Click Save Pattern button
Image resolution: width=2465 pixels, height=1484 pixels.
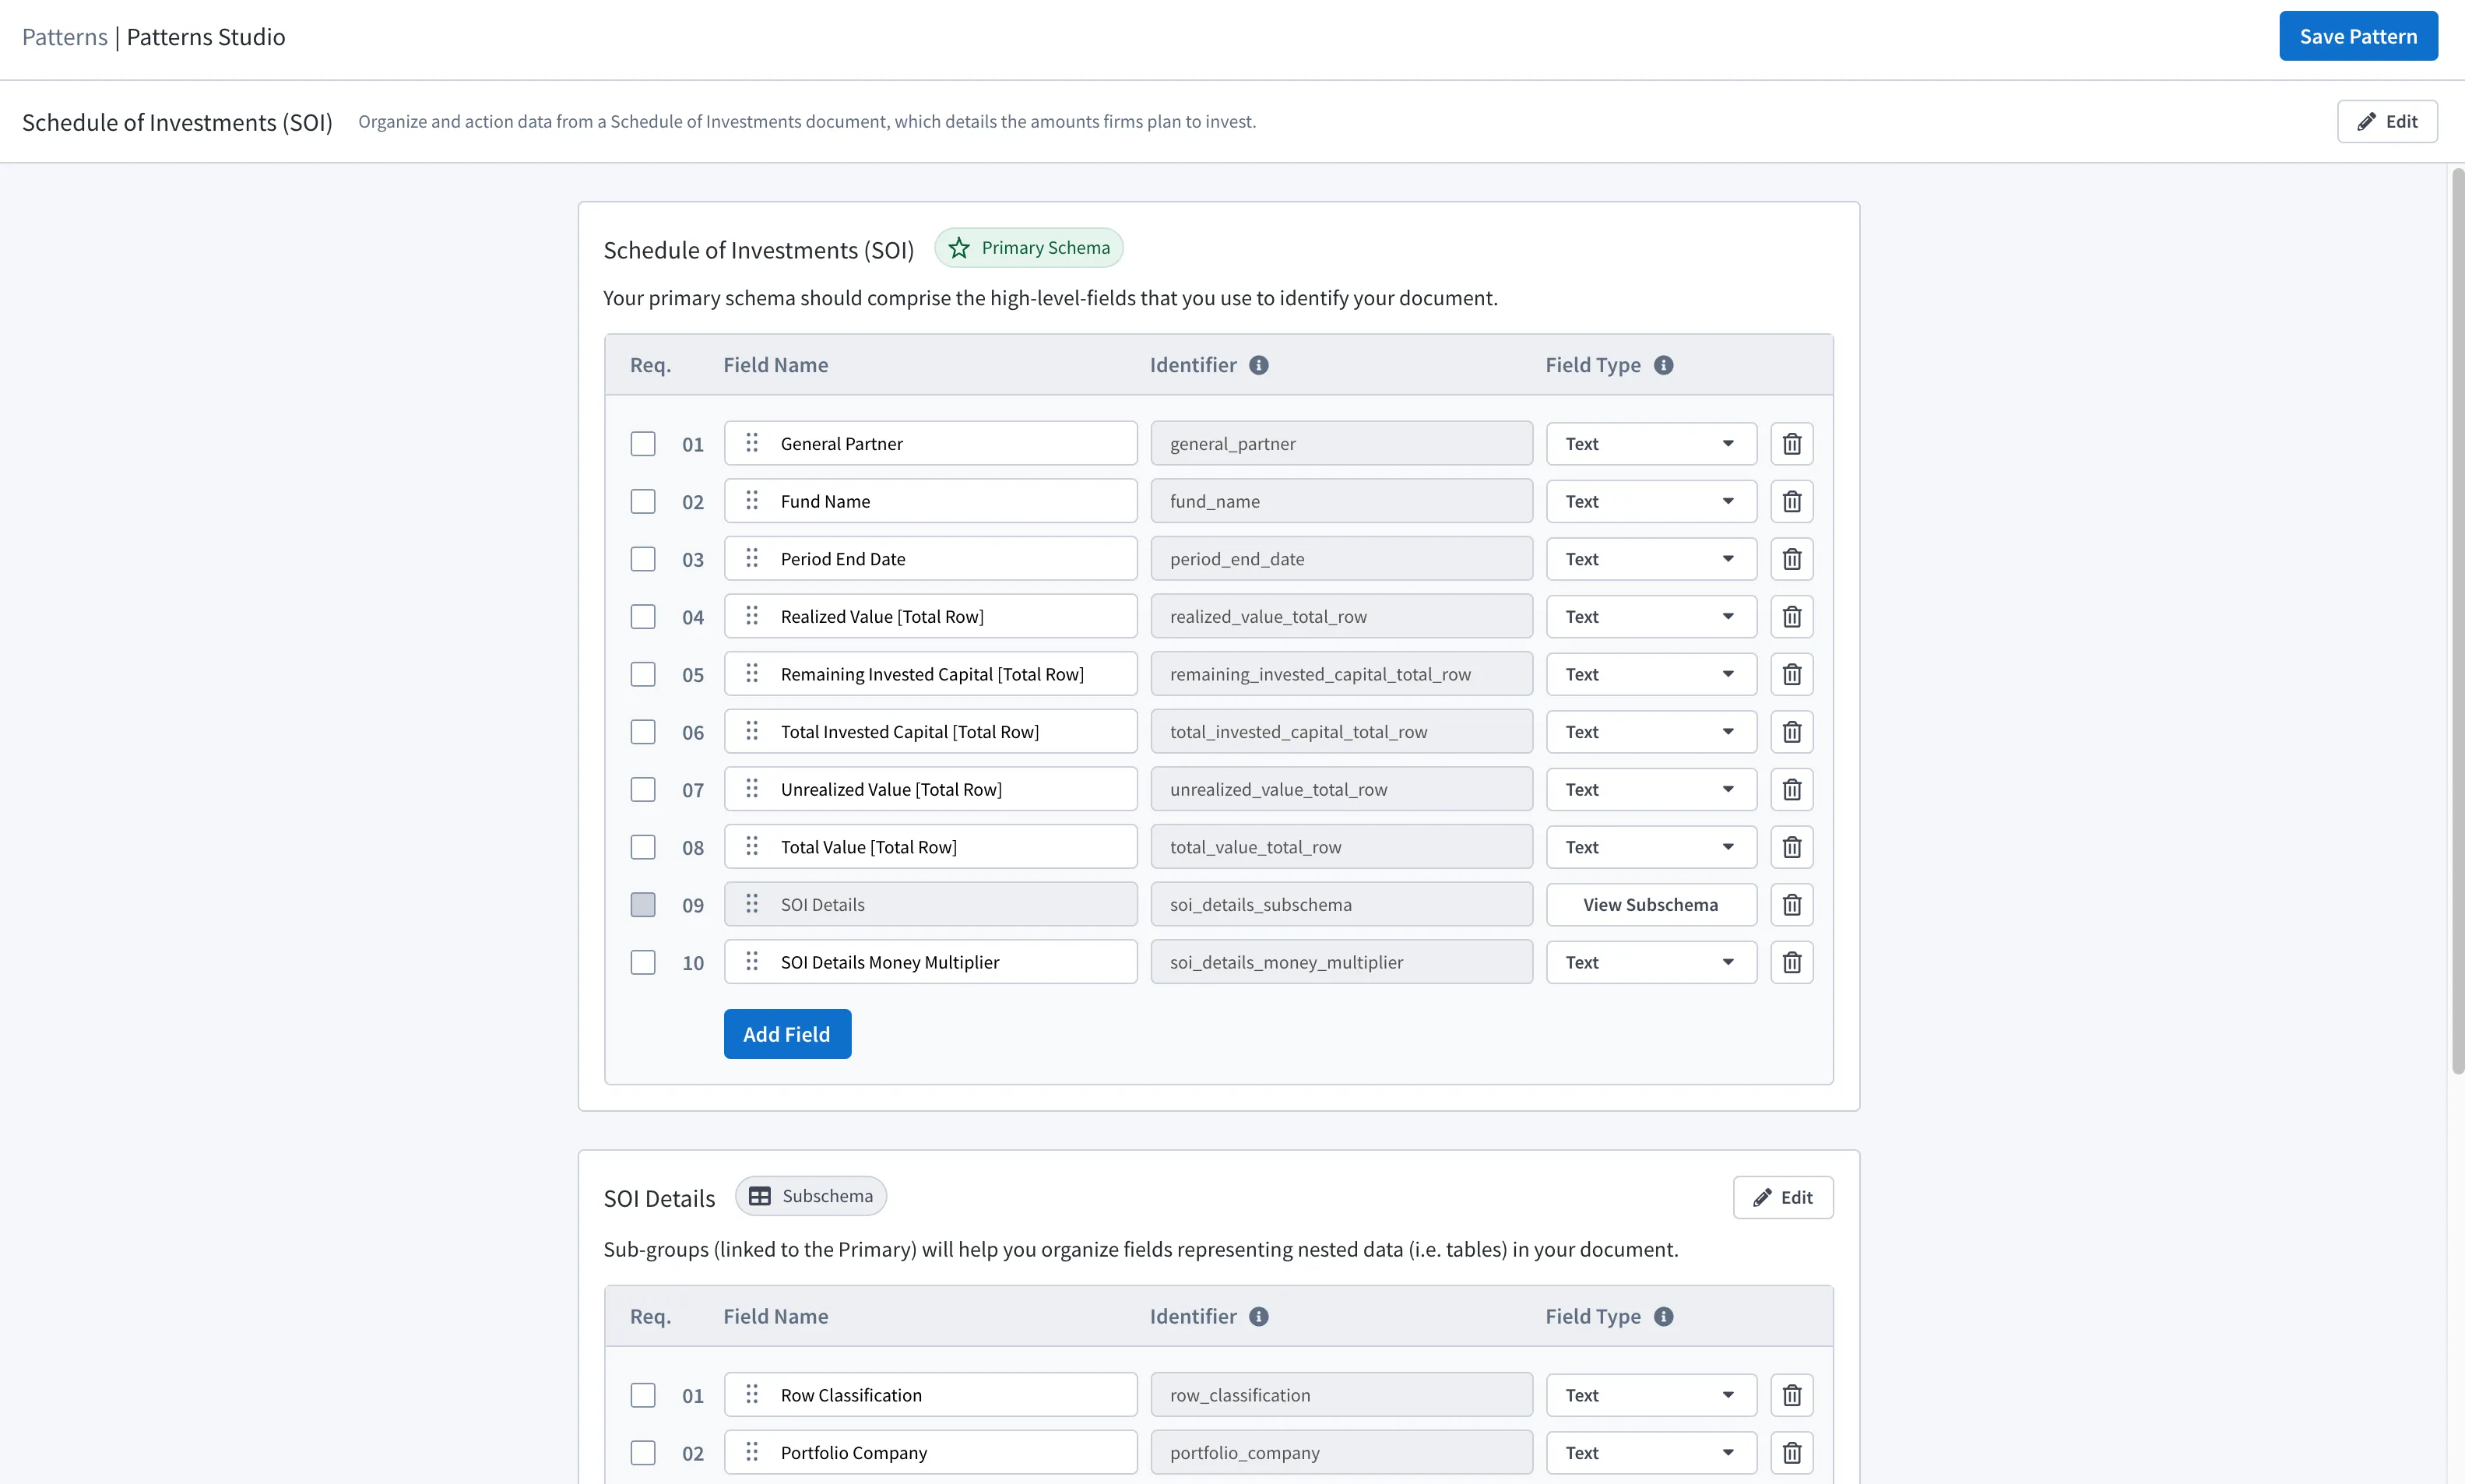[x=2358, y=36]
